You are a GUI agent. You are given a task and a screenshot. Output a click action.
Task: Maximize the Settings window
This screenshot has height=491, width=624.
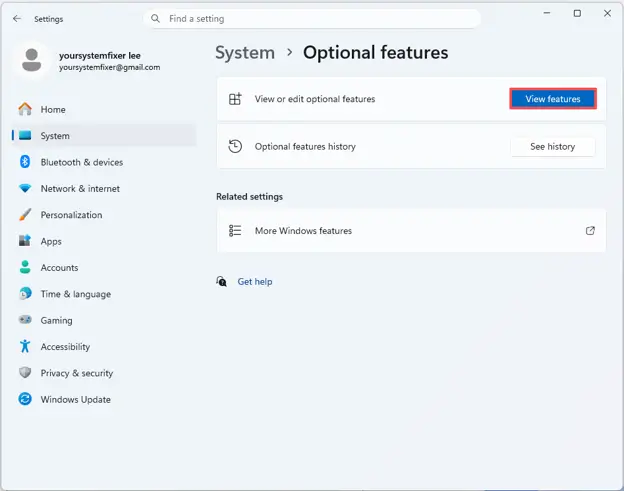[x=577, y=13]
